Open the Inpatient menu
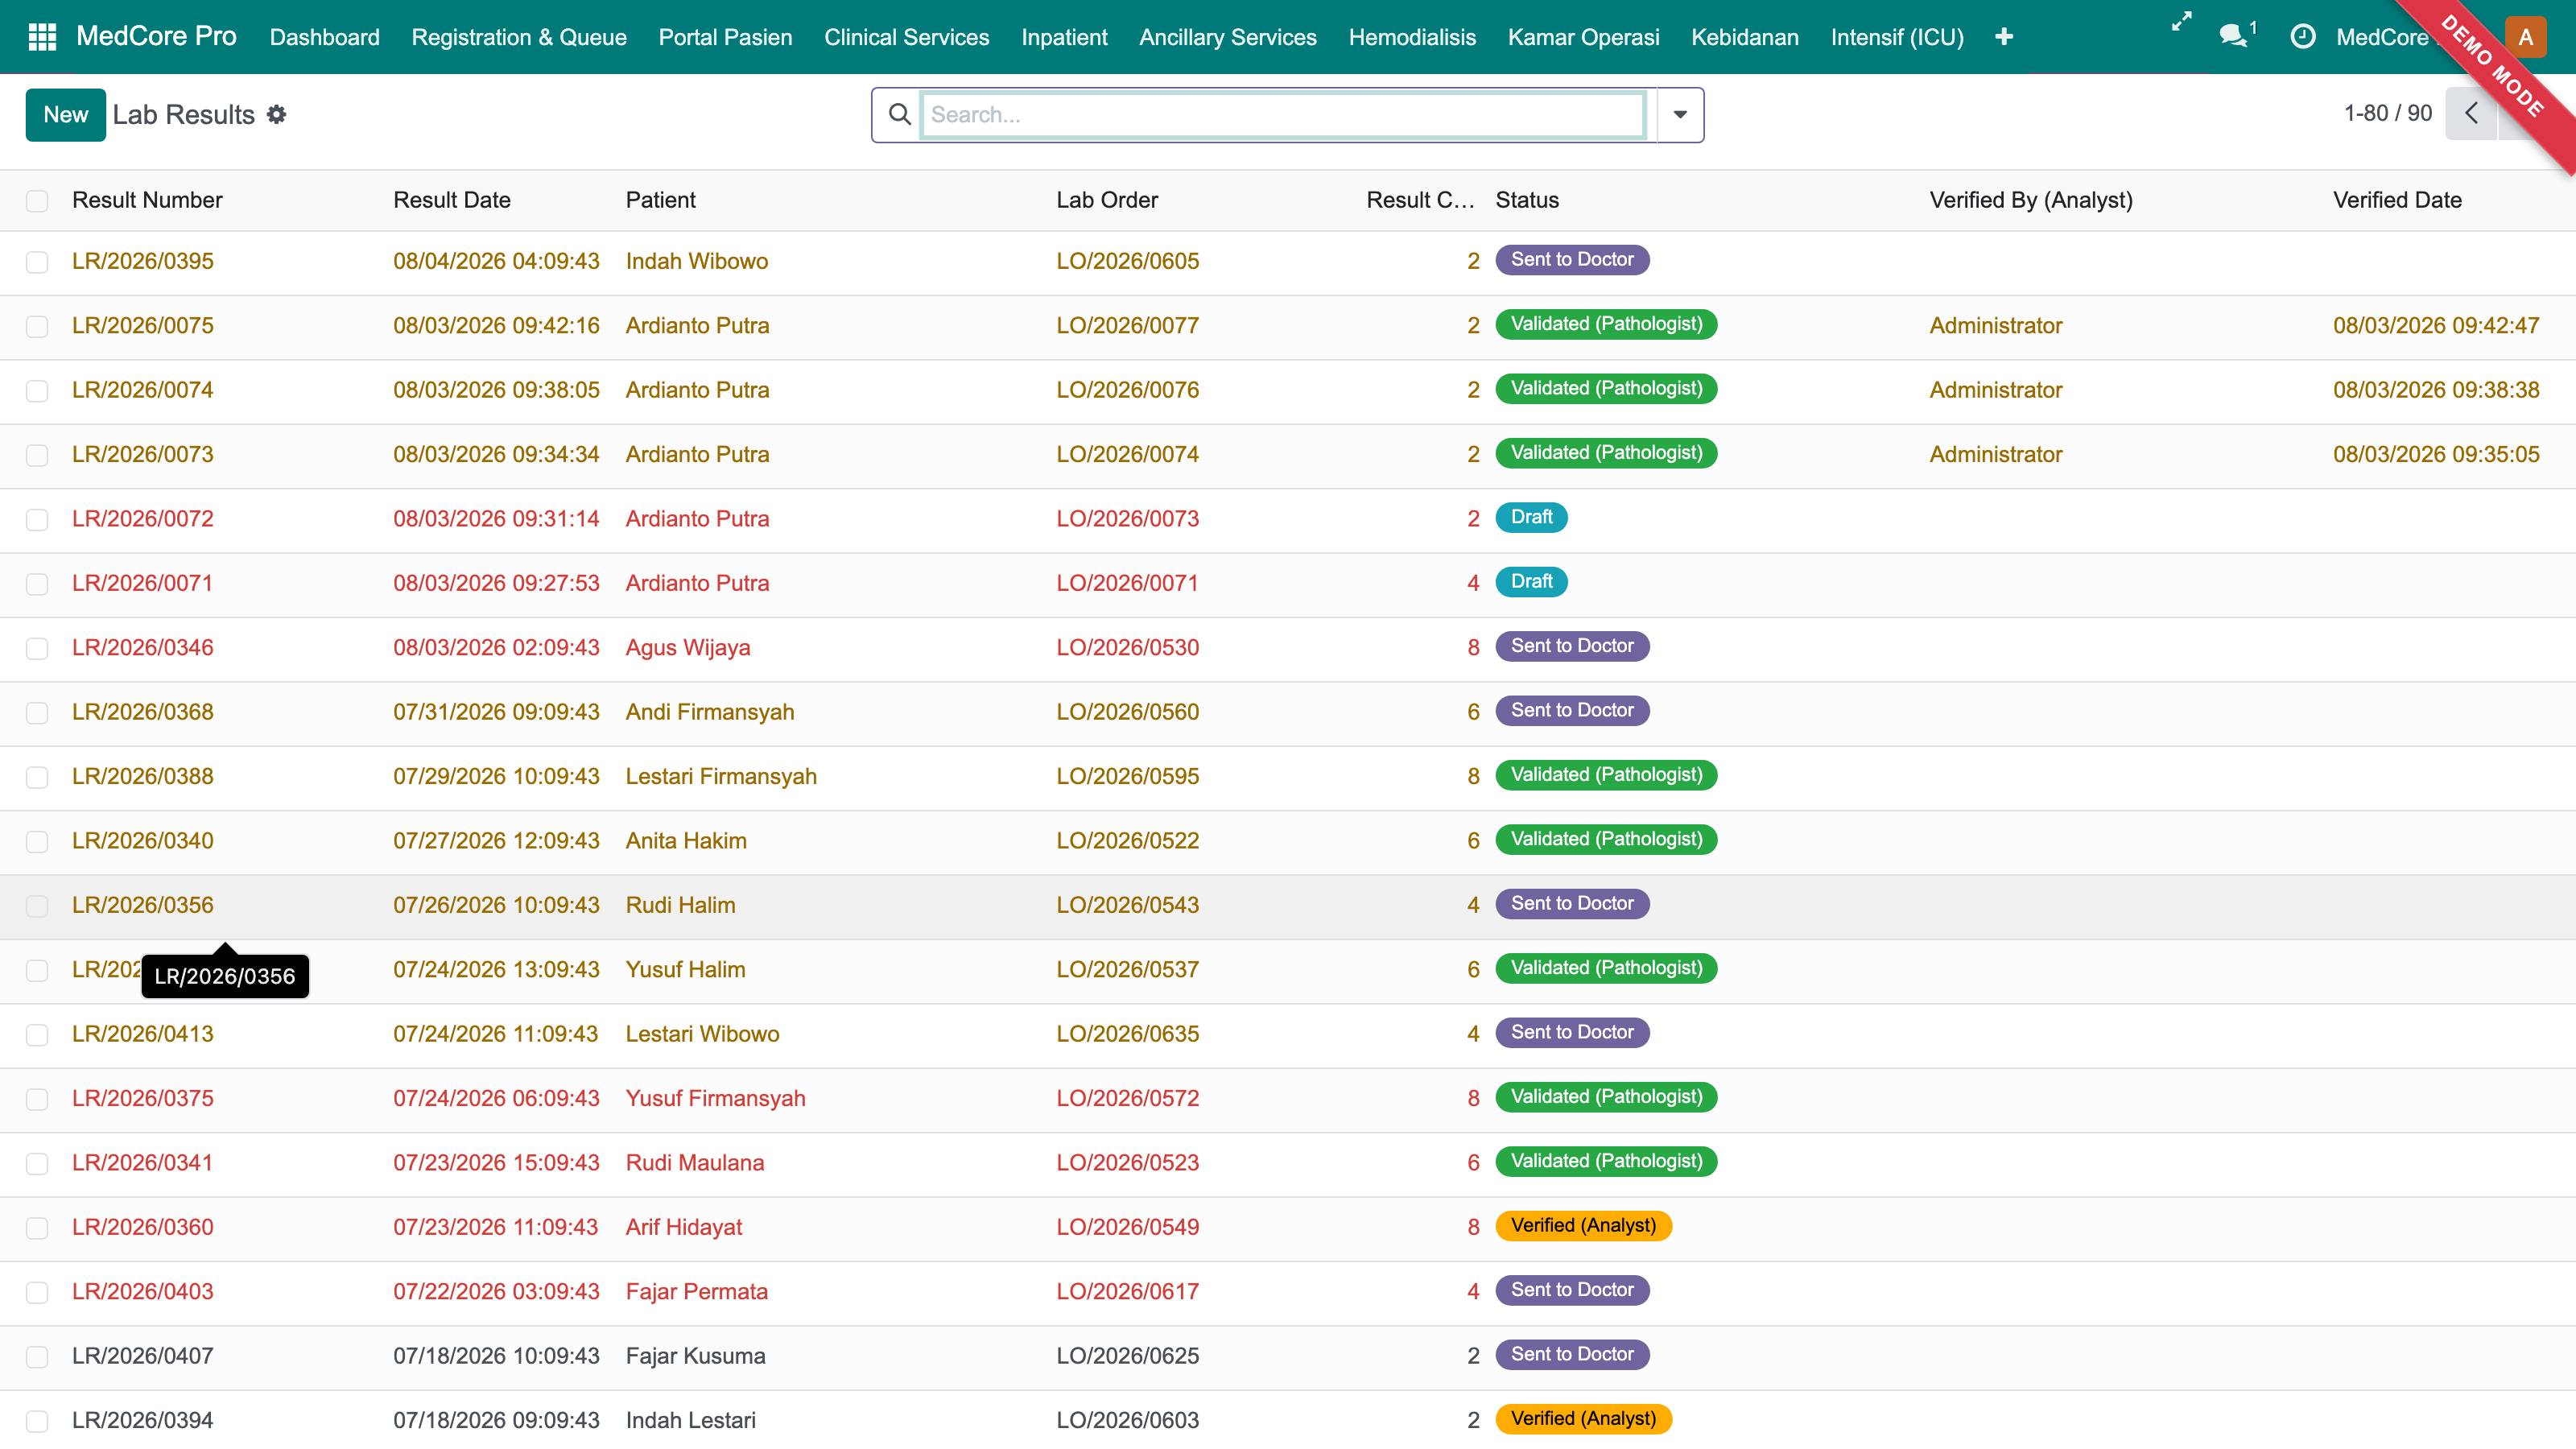The height and width of the screenshot is (1449, 2576). coord(1064,37)
